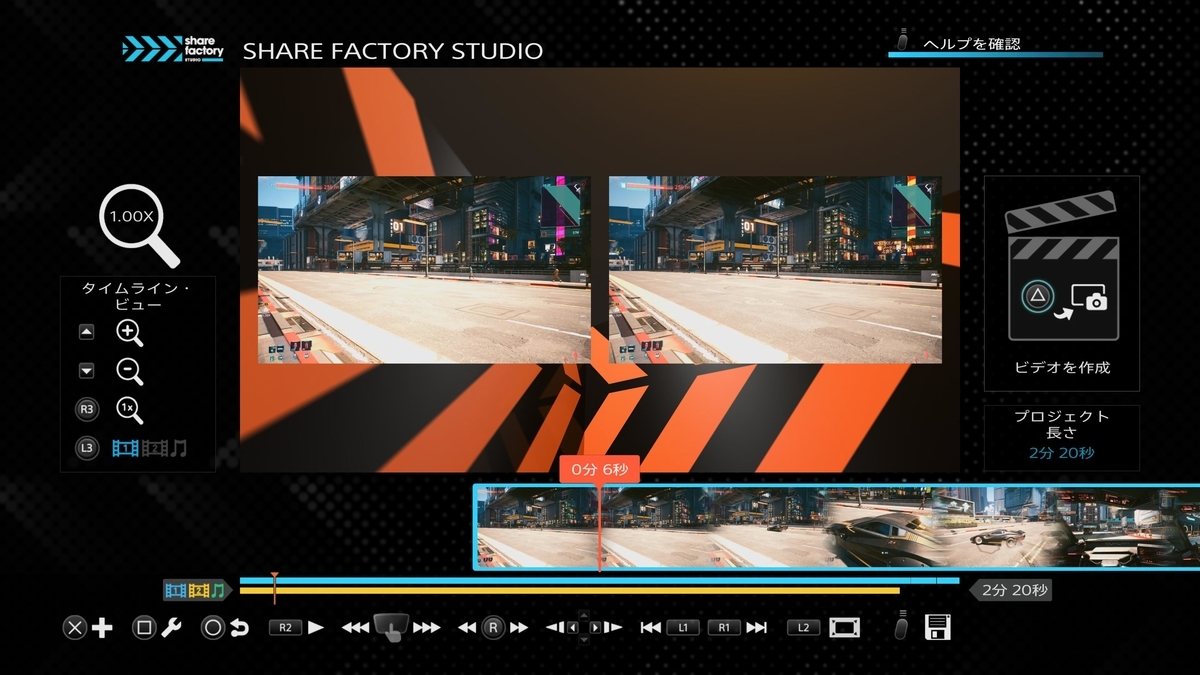Image resolution: width=1200 pixels, height=675 pixels.
Task: Click the D-pad directional icon
Action: point(584,628)
